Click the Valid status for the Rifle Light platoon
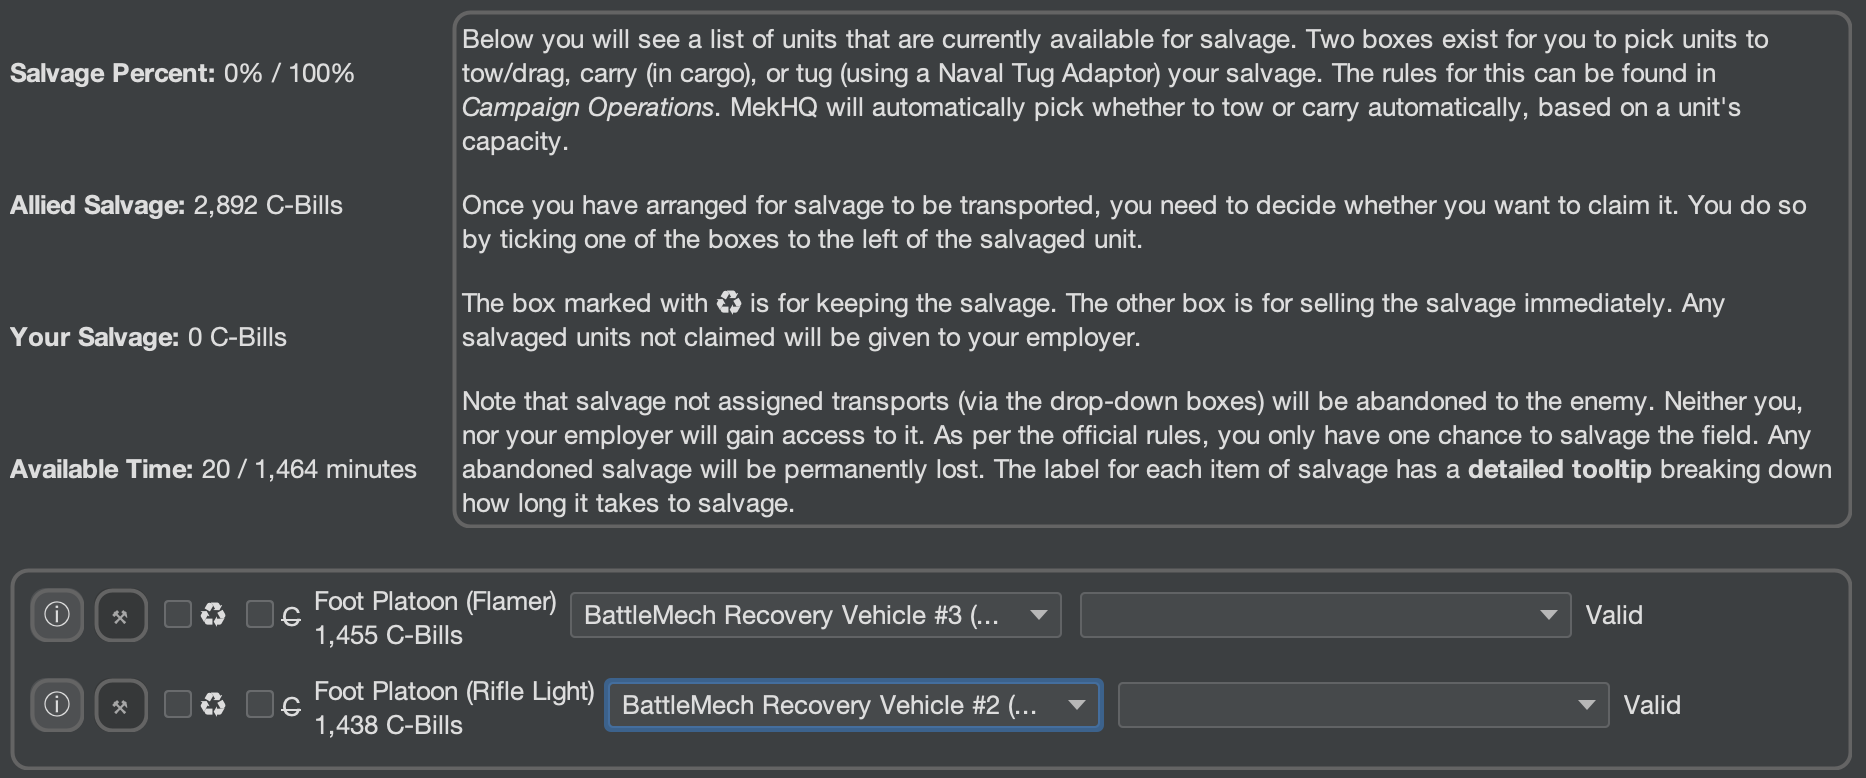The height and width of the screenshot is (778, 1866). pos(1652,705)
